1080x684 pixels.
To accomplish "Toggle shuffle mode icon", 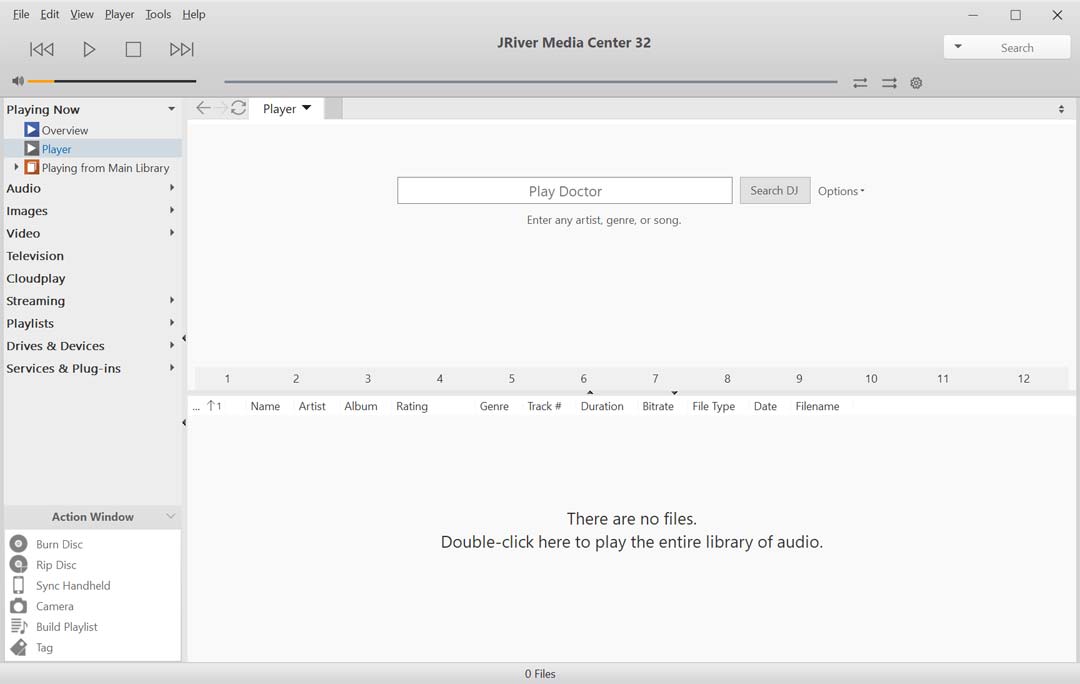I will 889,83.
